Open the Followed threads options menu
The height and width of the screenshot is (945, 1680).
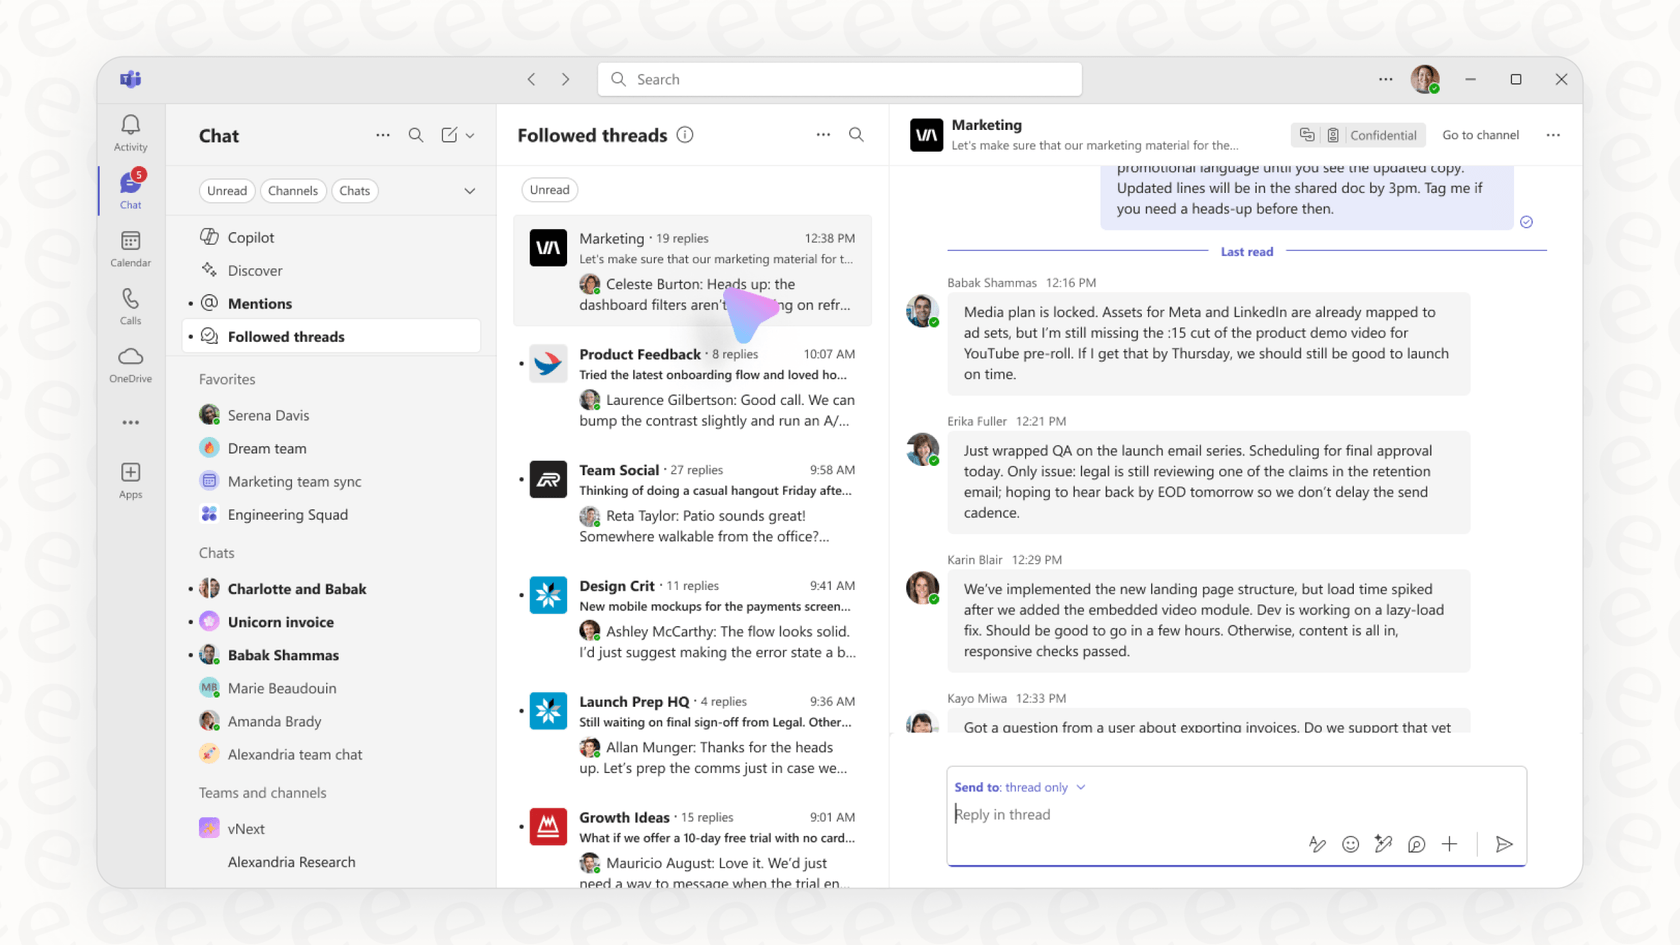coord(823,134)
